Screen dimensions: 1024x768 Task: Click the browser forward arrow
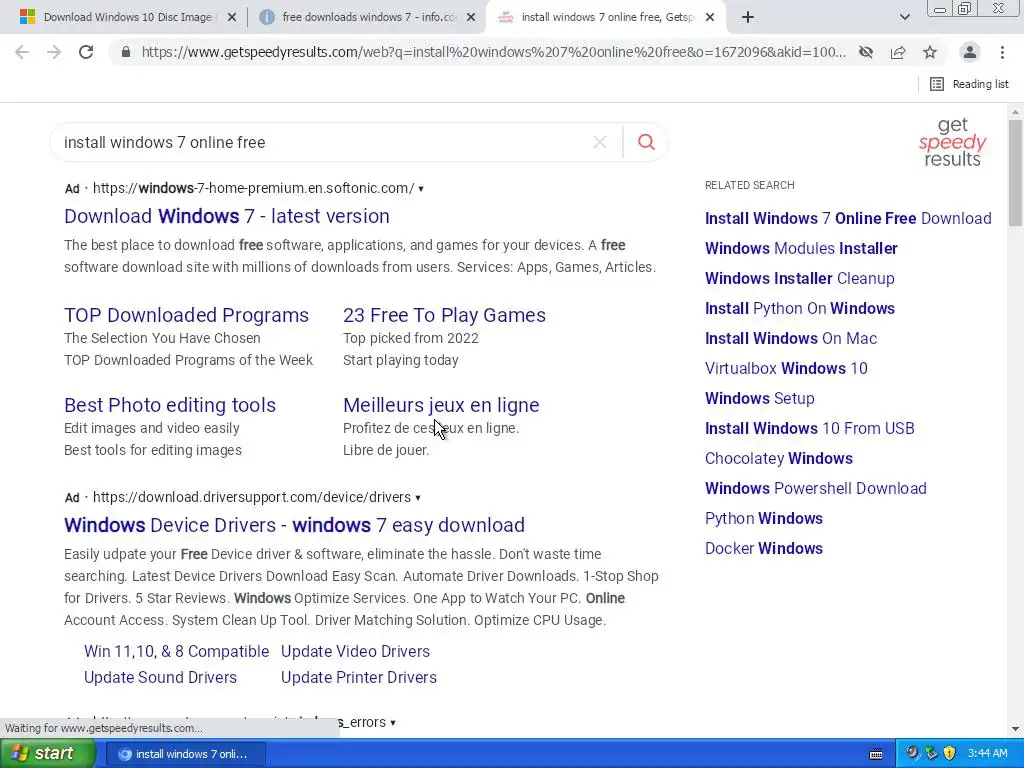coord(54,52)
